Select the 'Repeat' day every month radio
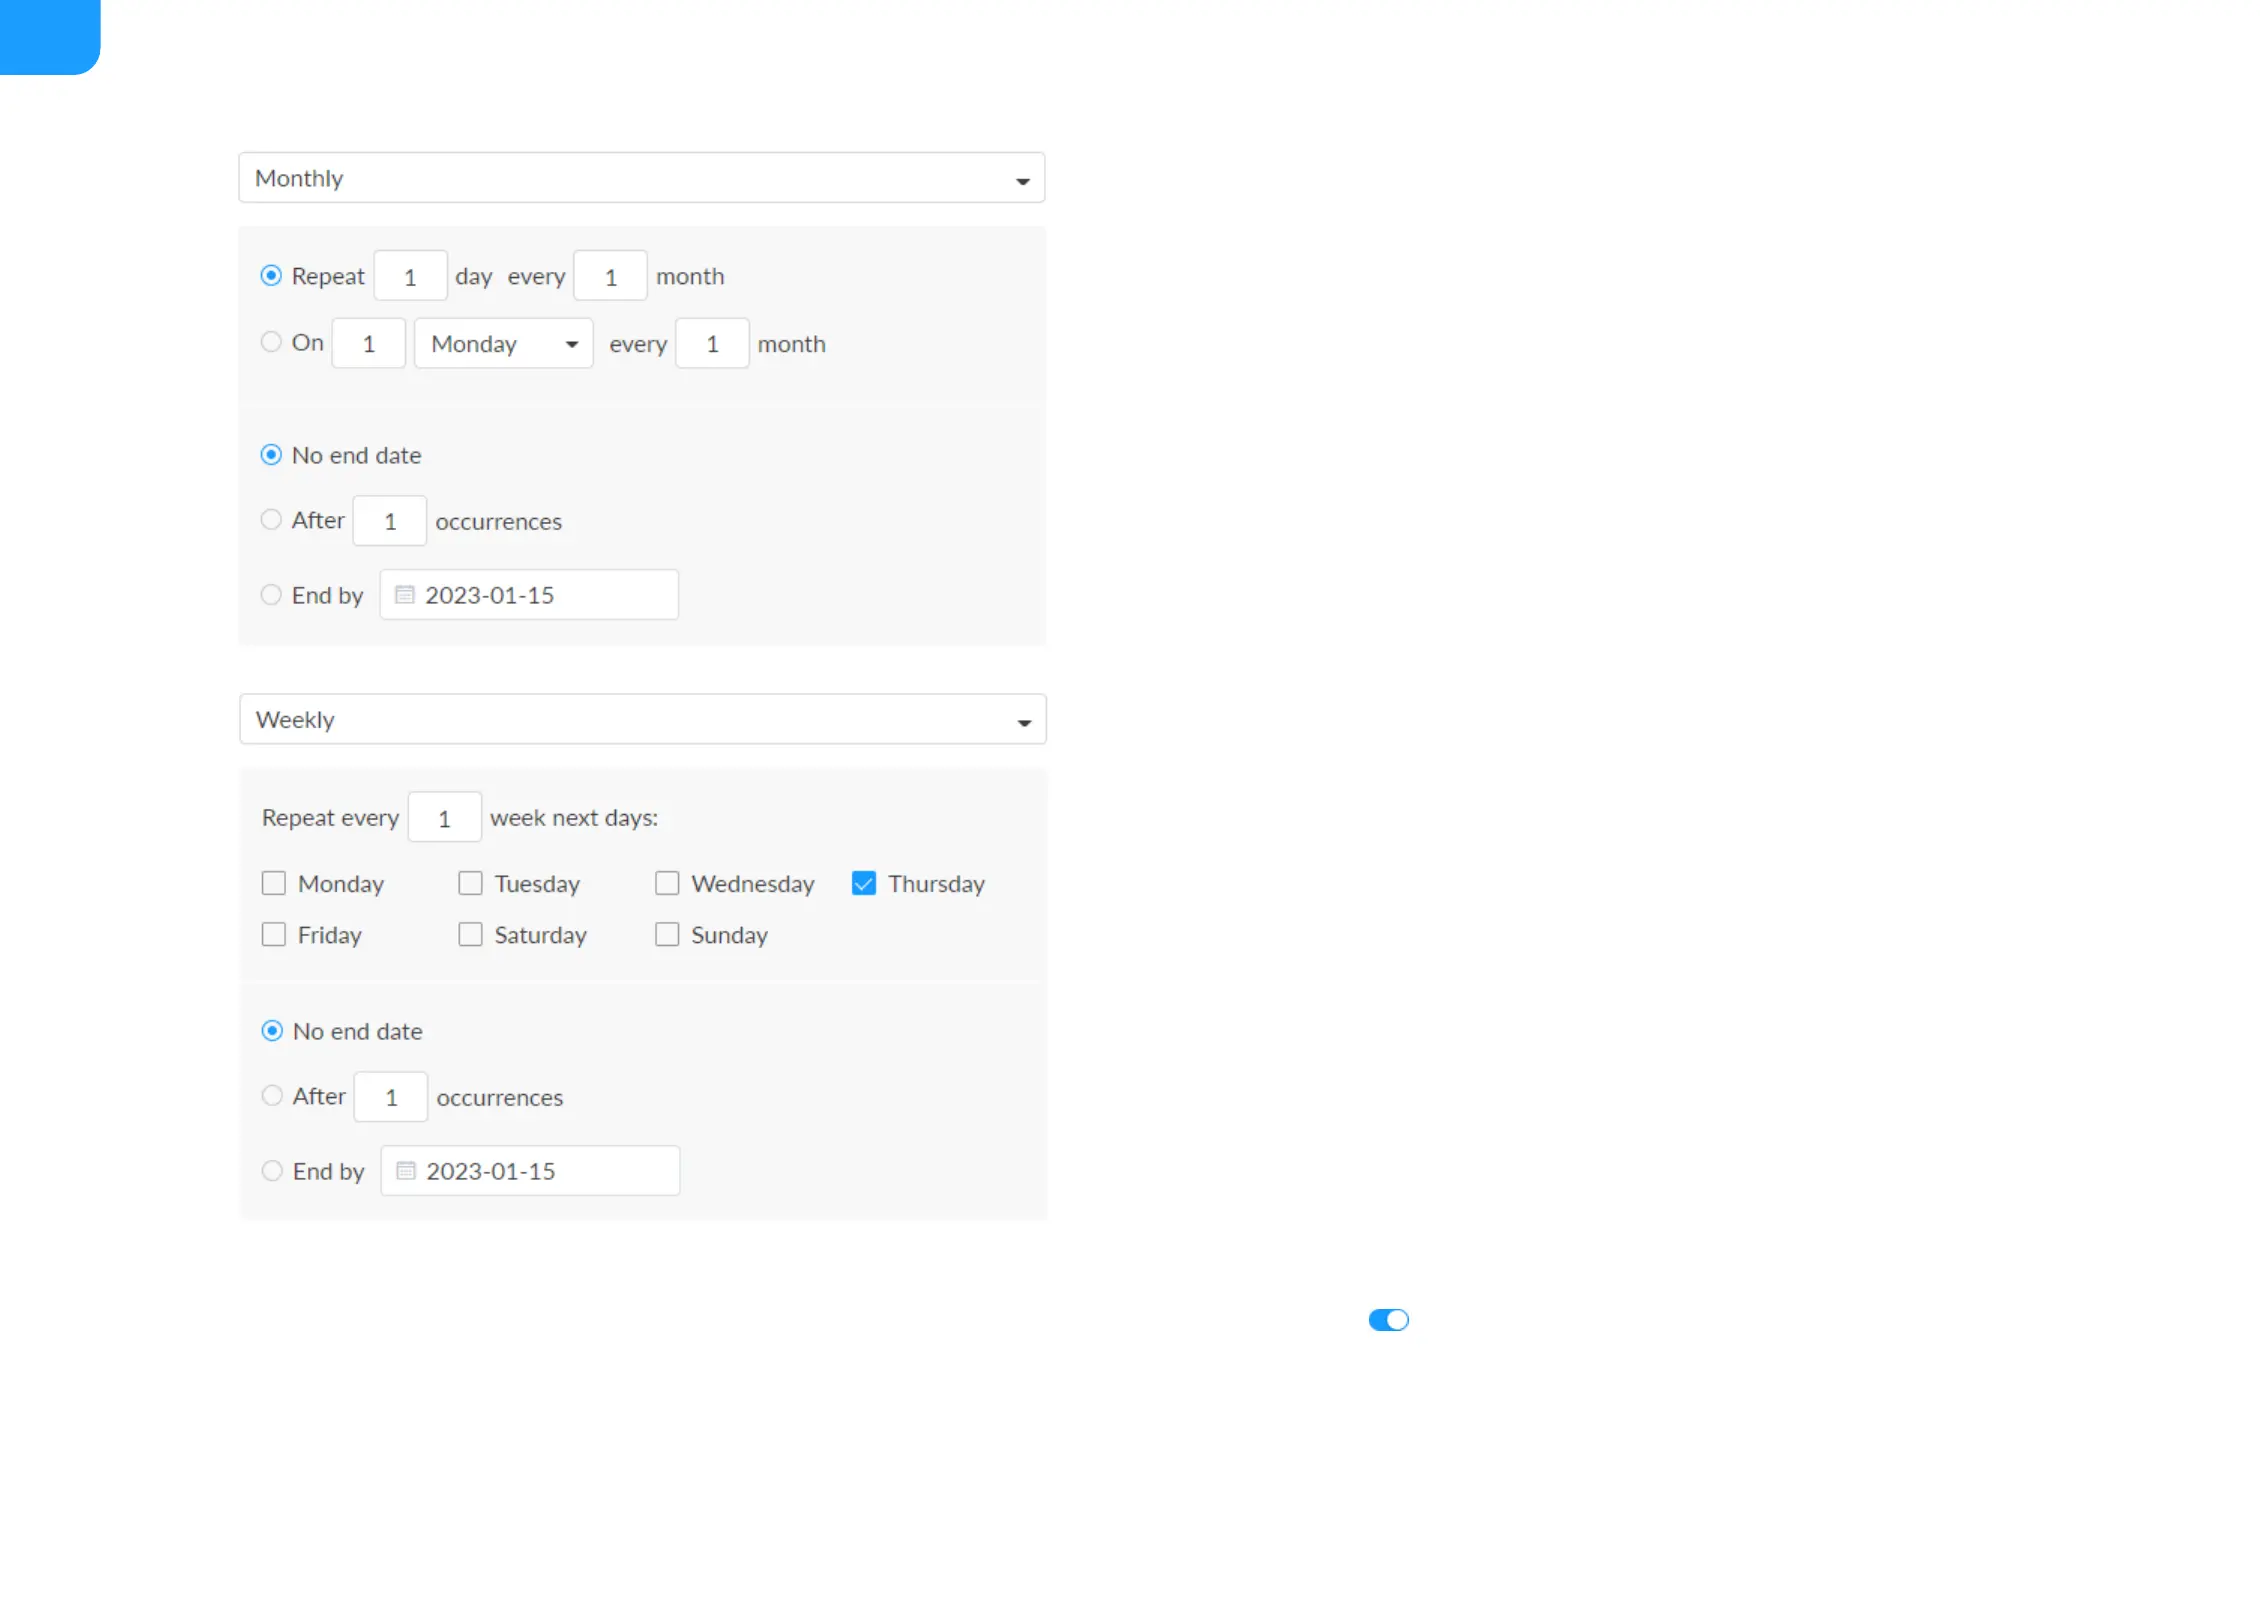 click(271, 276)
